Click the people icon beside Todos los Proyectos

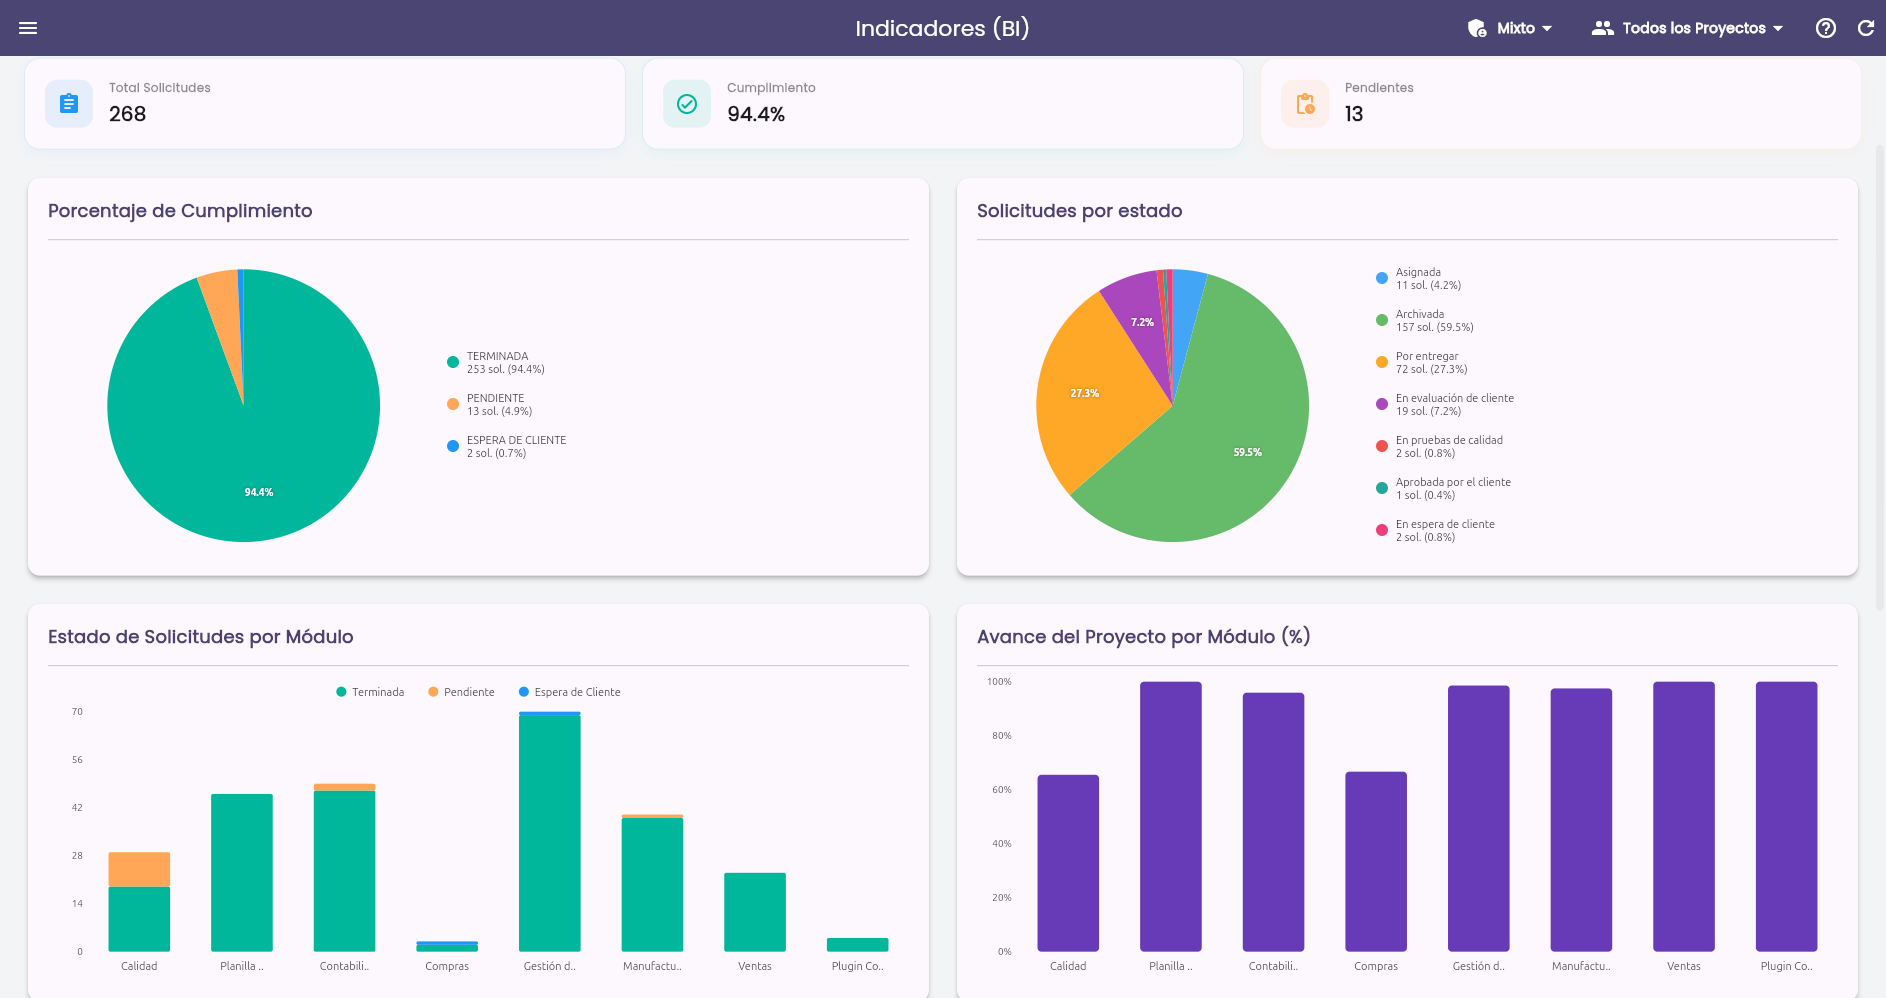[x=1603, y=28]
